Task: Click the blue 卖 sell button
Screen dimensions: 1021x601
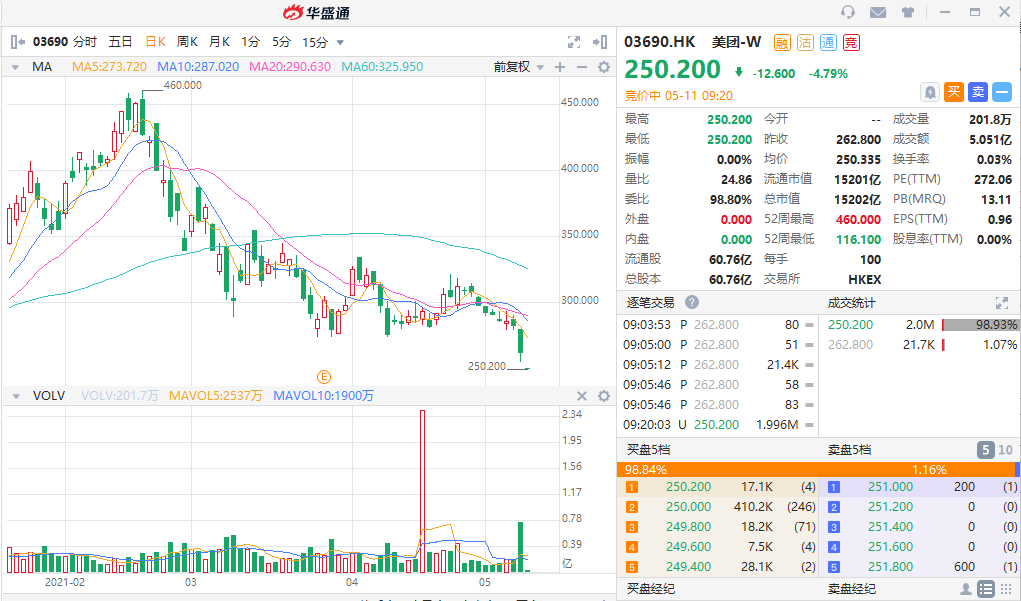Action: click(978, 92)
